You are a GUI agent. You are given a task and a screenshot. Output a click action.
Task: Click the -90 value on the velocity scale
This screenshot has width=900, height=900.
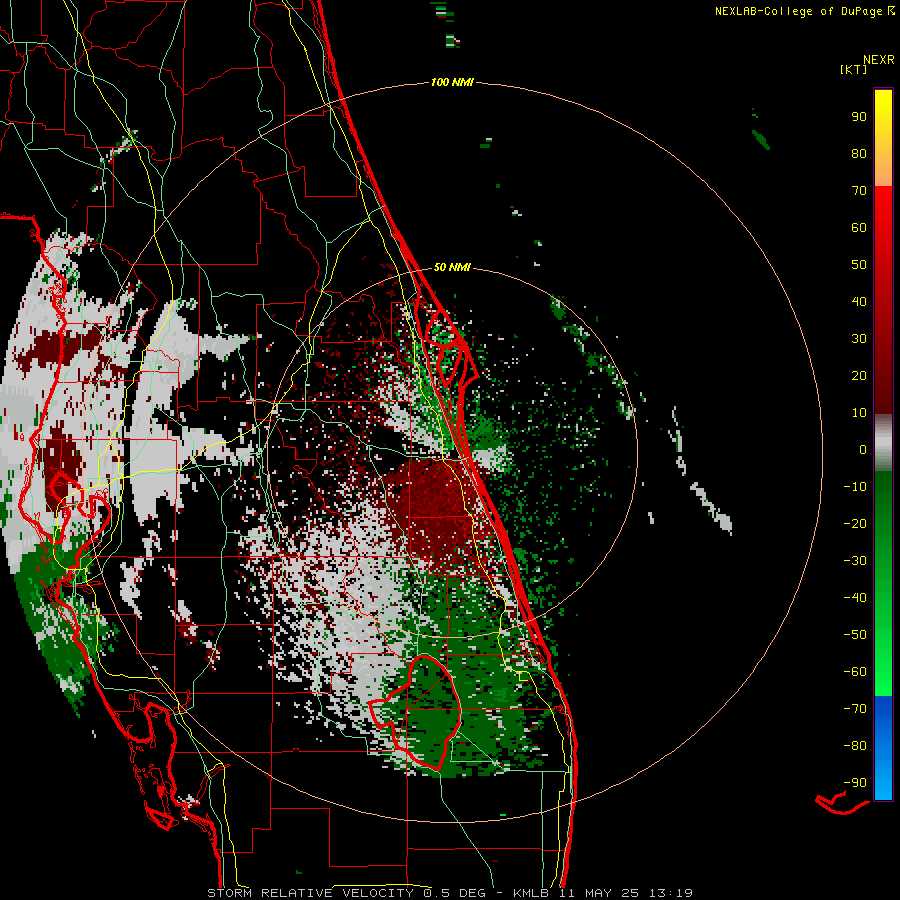click(855, 783)
